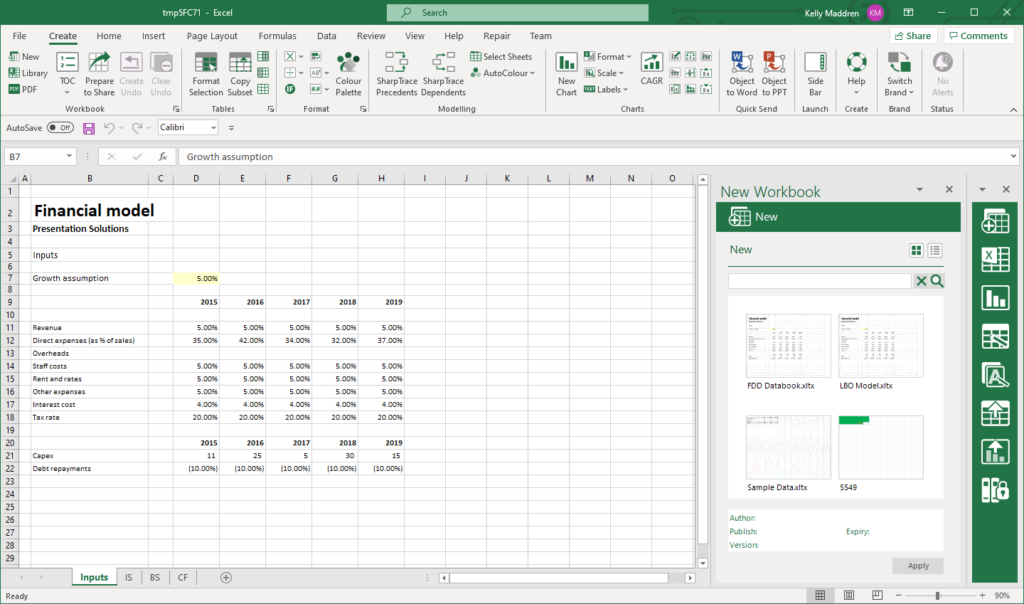
Task: Select the LBO Model.xltx template thumbnail
Action: coord(881,345)
